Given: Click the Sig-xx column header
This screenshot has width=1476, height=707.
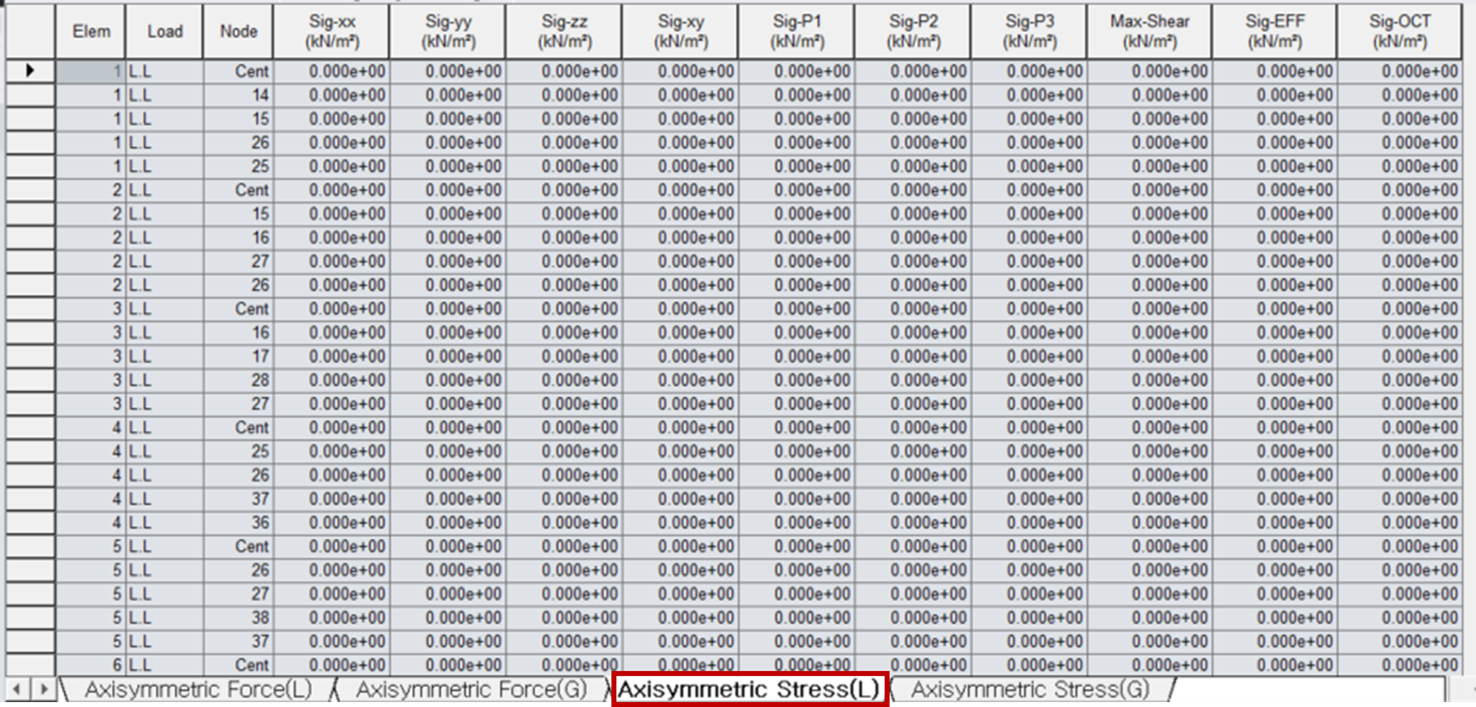Looking at the screenshot, I should (x=332, y=32).
